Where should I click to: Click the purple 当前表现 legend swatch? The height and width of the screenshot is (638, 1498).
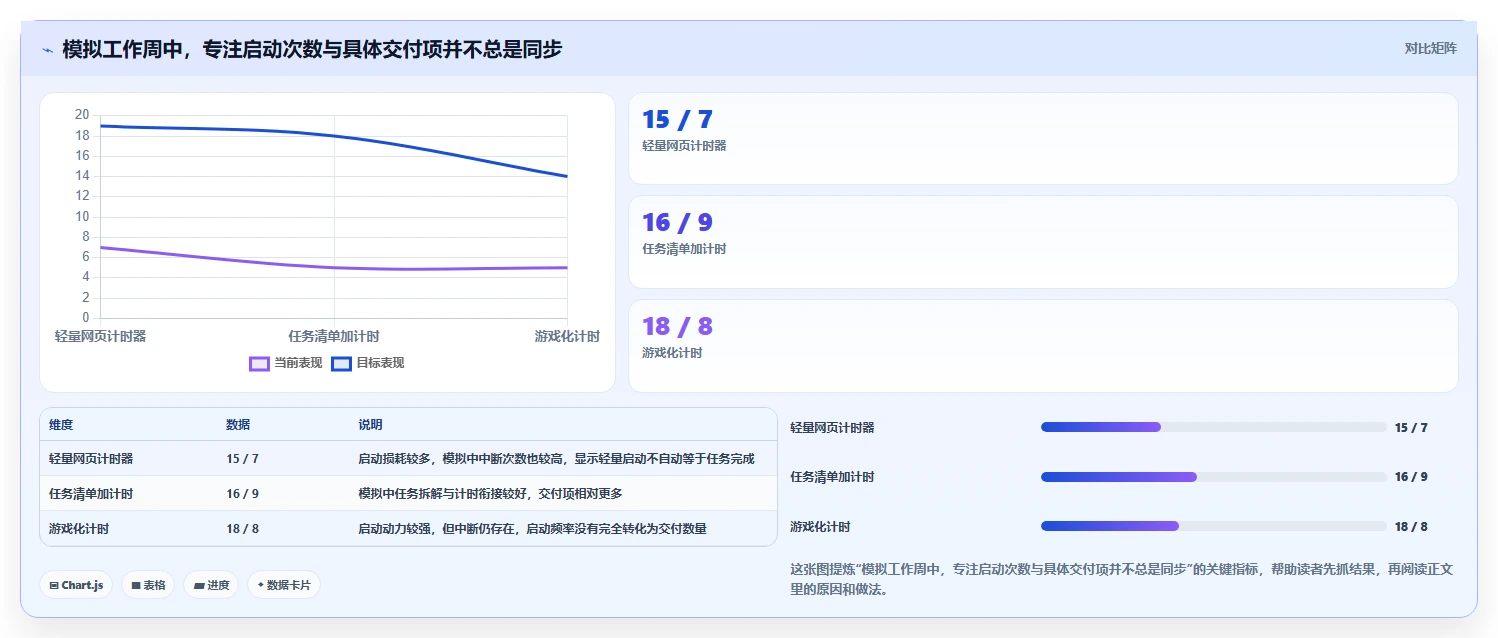pyautogui.click(x=259, y=363)
